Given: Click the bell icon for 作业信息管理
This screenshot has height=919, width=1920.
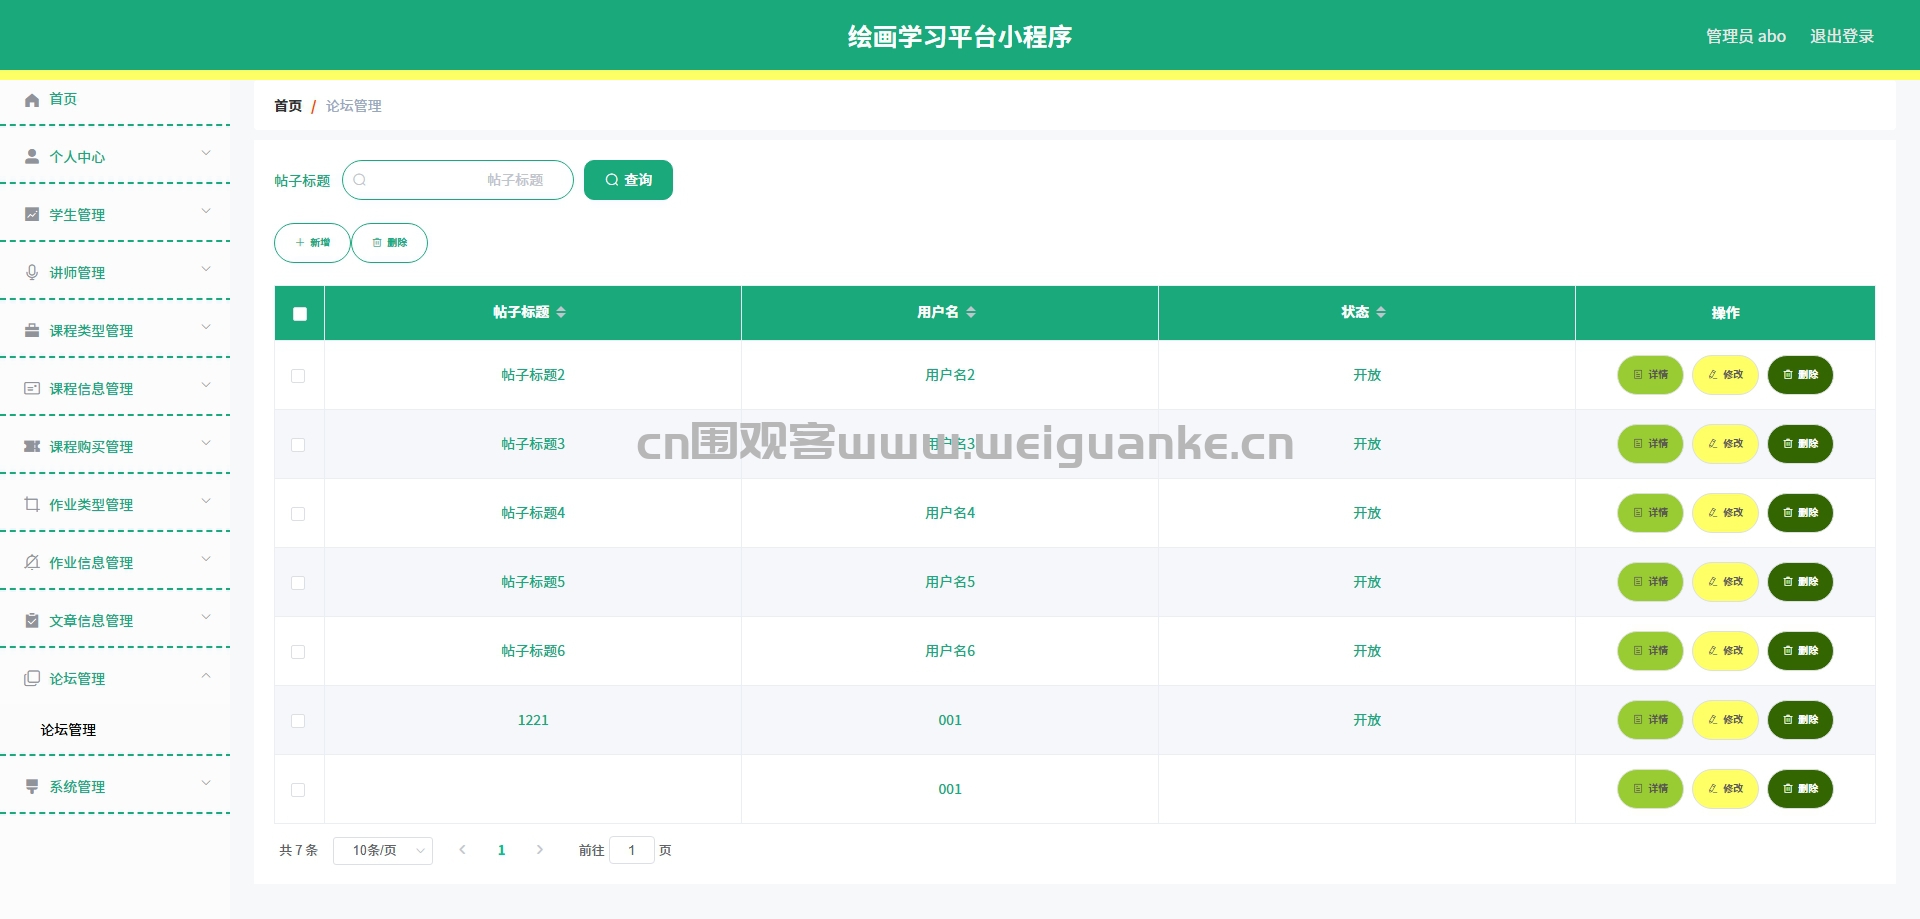Looking at the screenshot, I should (x=32, y=563).
